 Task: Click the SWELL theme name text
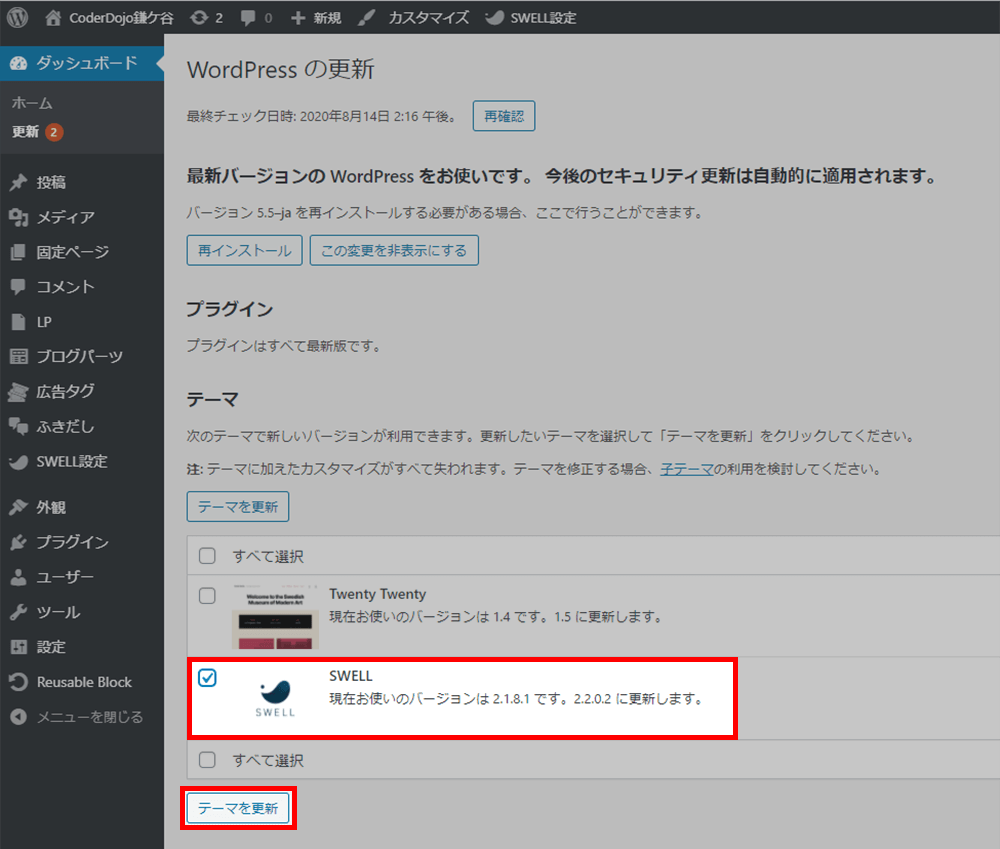tap(351, 676)
